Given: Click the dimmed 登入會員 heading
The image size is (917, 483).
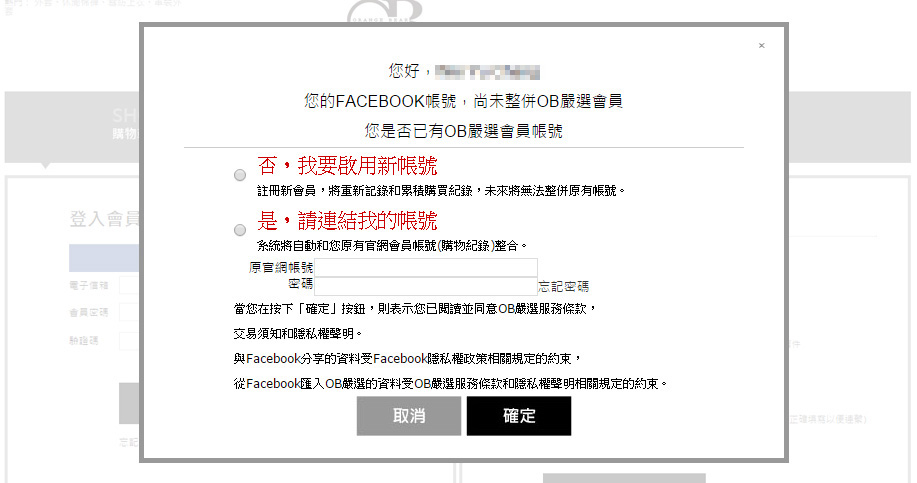Looking at the screenshot, I should (x=104, y=219).
